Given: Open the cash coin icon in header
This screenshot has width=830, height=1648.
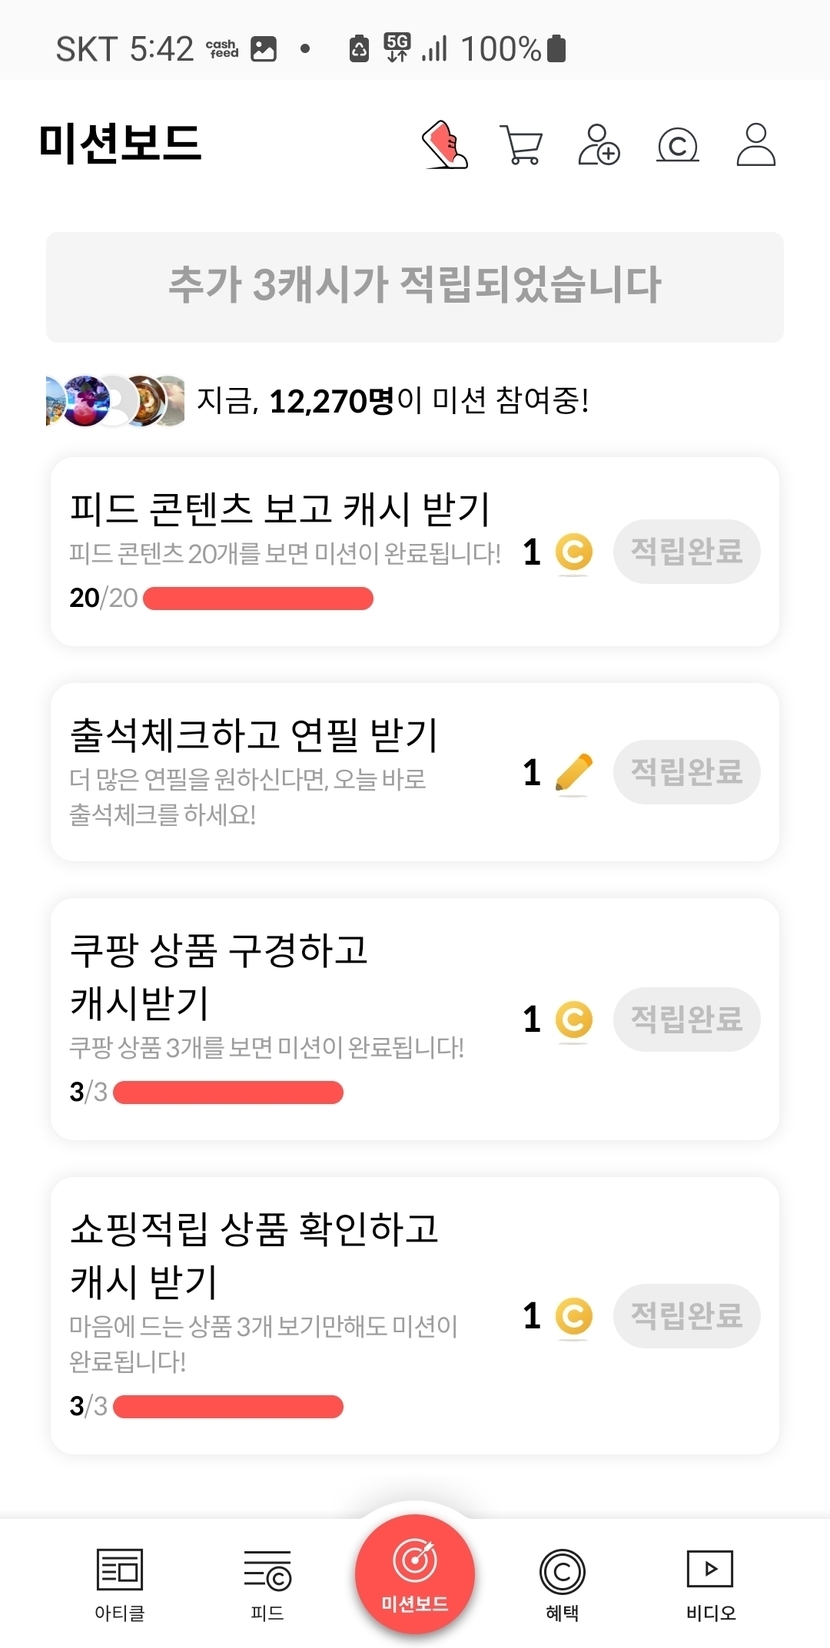Looking at the screenshot, I should 677,146.
